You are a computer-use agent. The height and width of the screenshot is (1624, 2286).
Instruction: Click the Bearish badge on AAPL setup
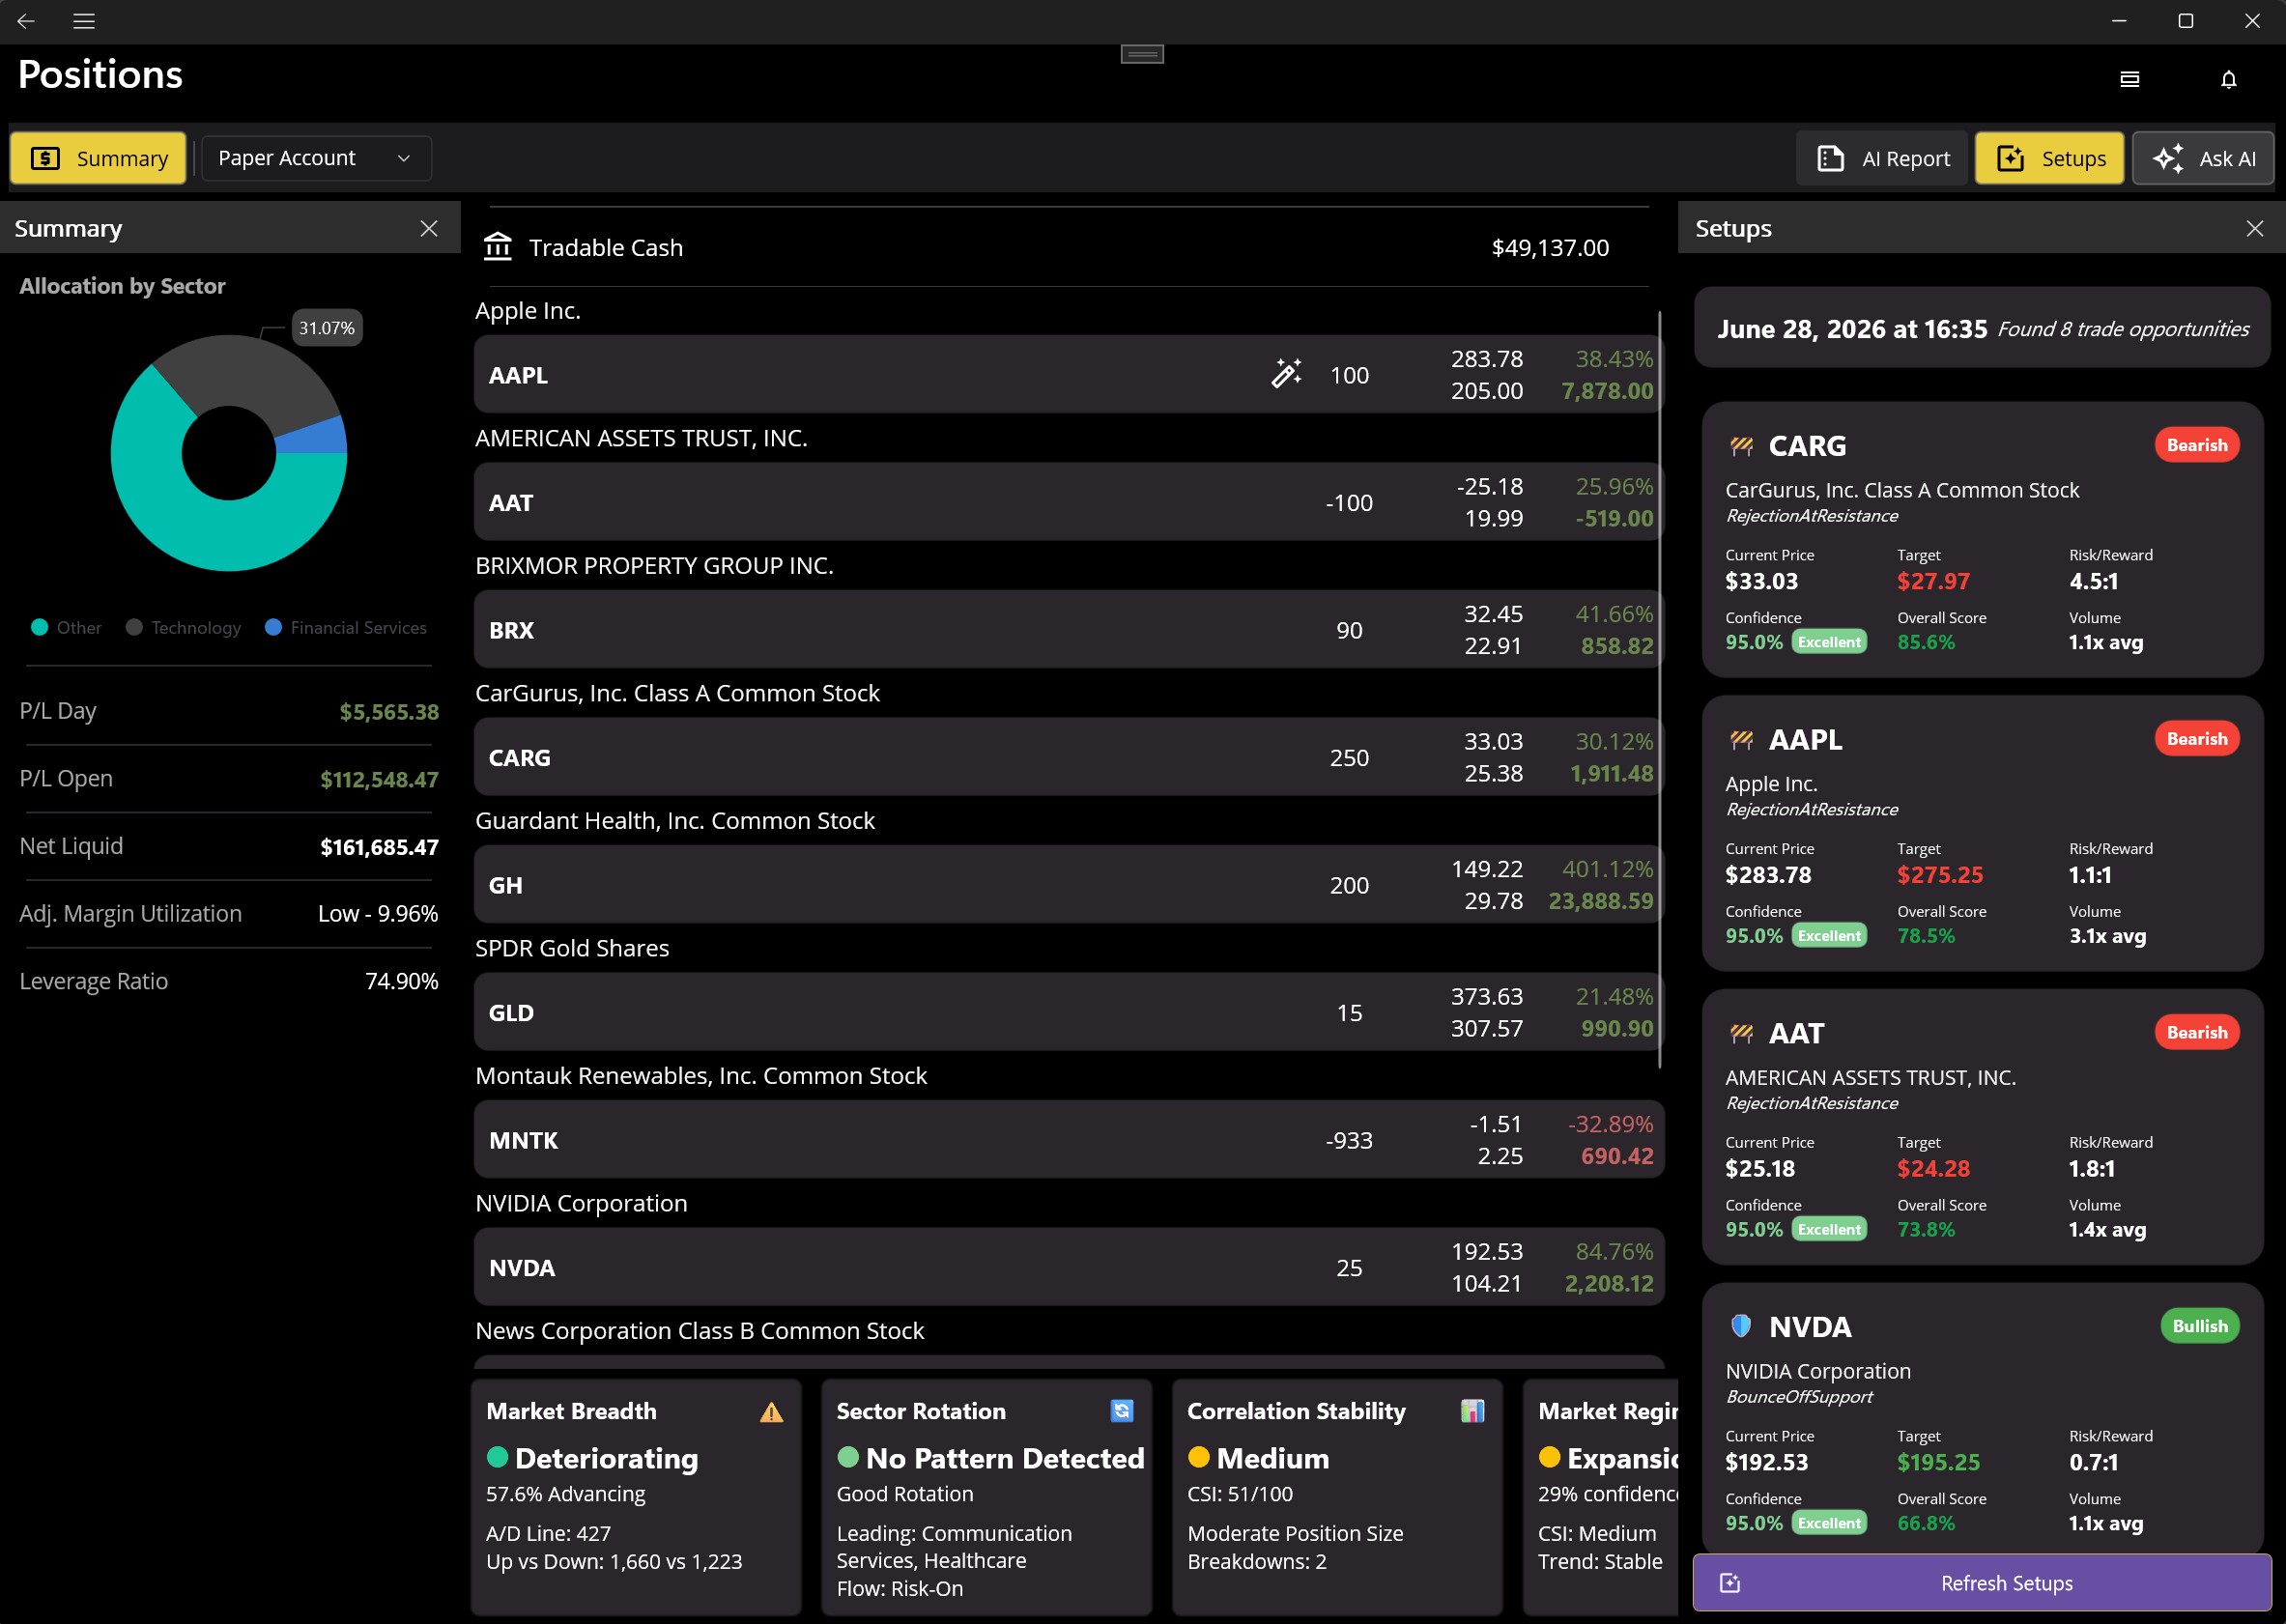tap(2197, 739)
